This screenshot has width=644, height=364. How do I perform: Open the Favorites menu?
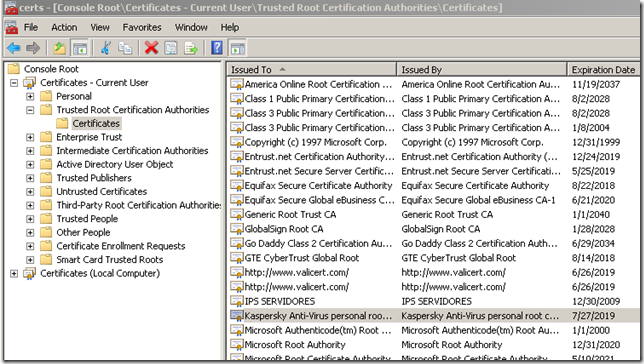pyautogui.click(x=142, y=27)
